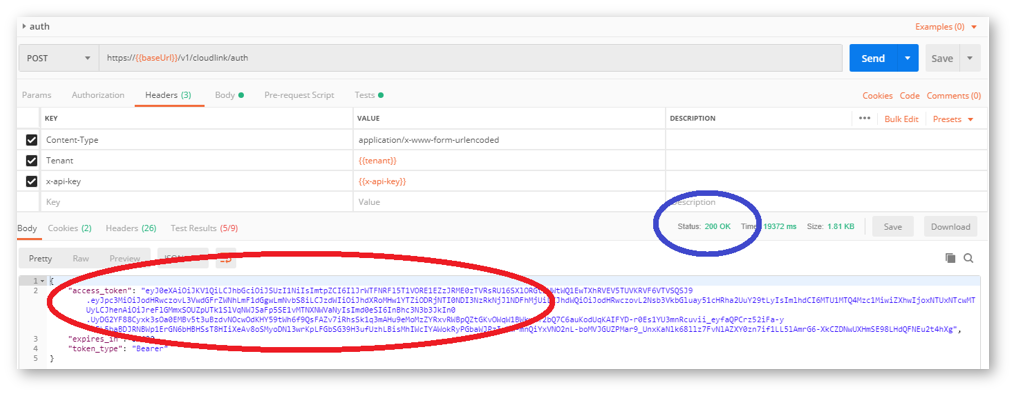Copy the response body to clipboard

950,258
